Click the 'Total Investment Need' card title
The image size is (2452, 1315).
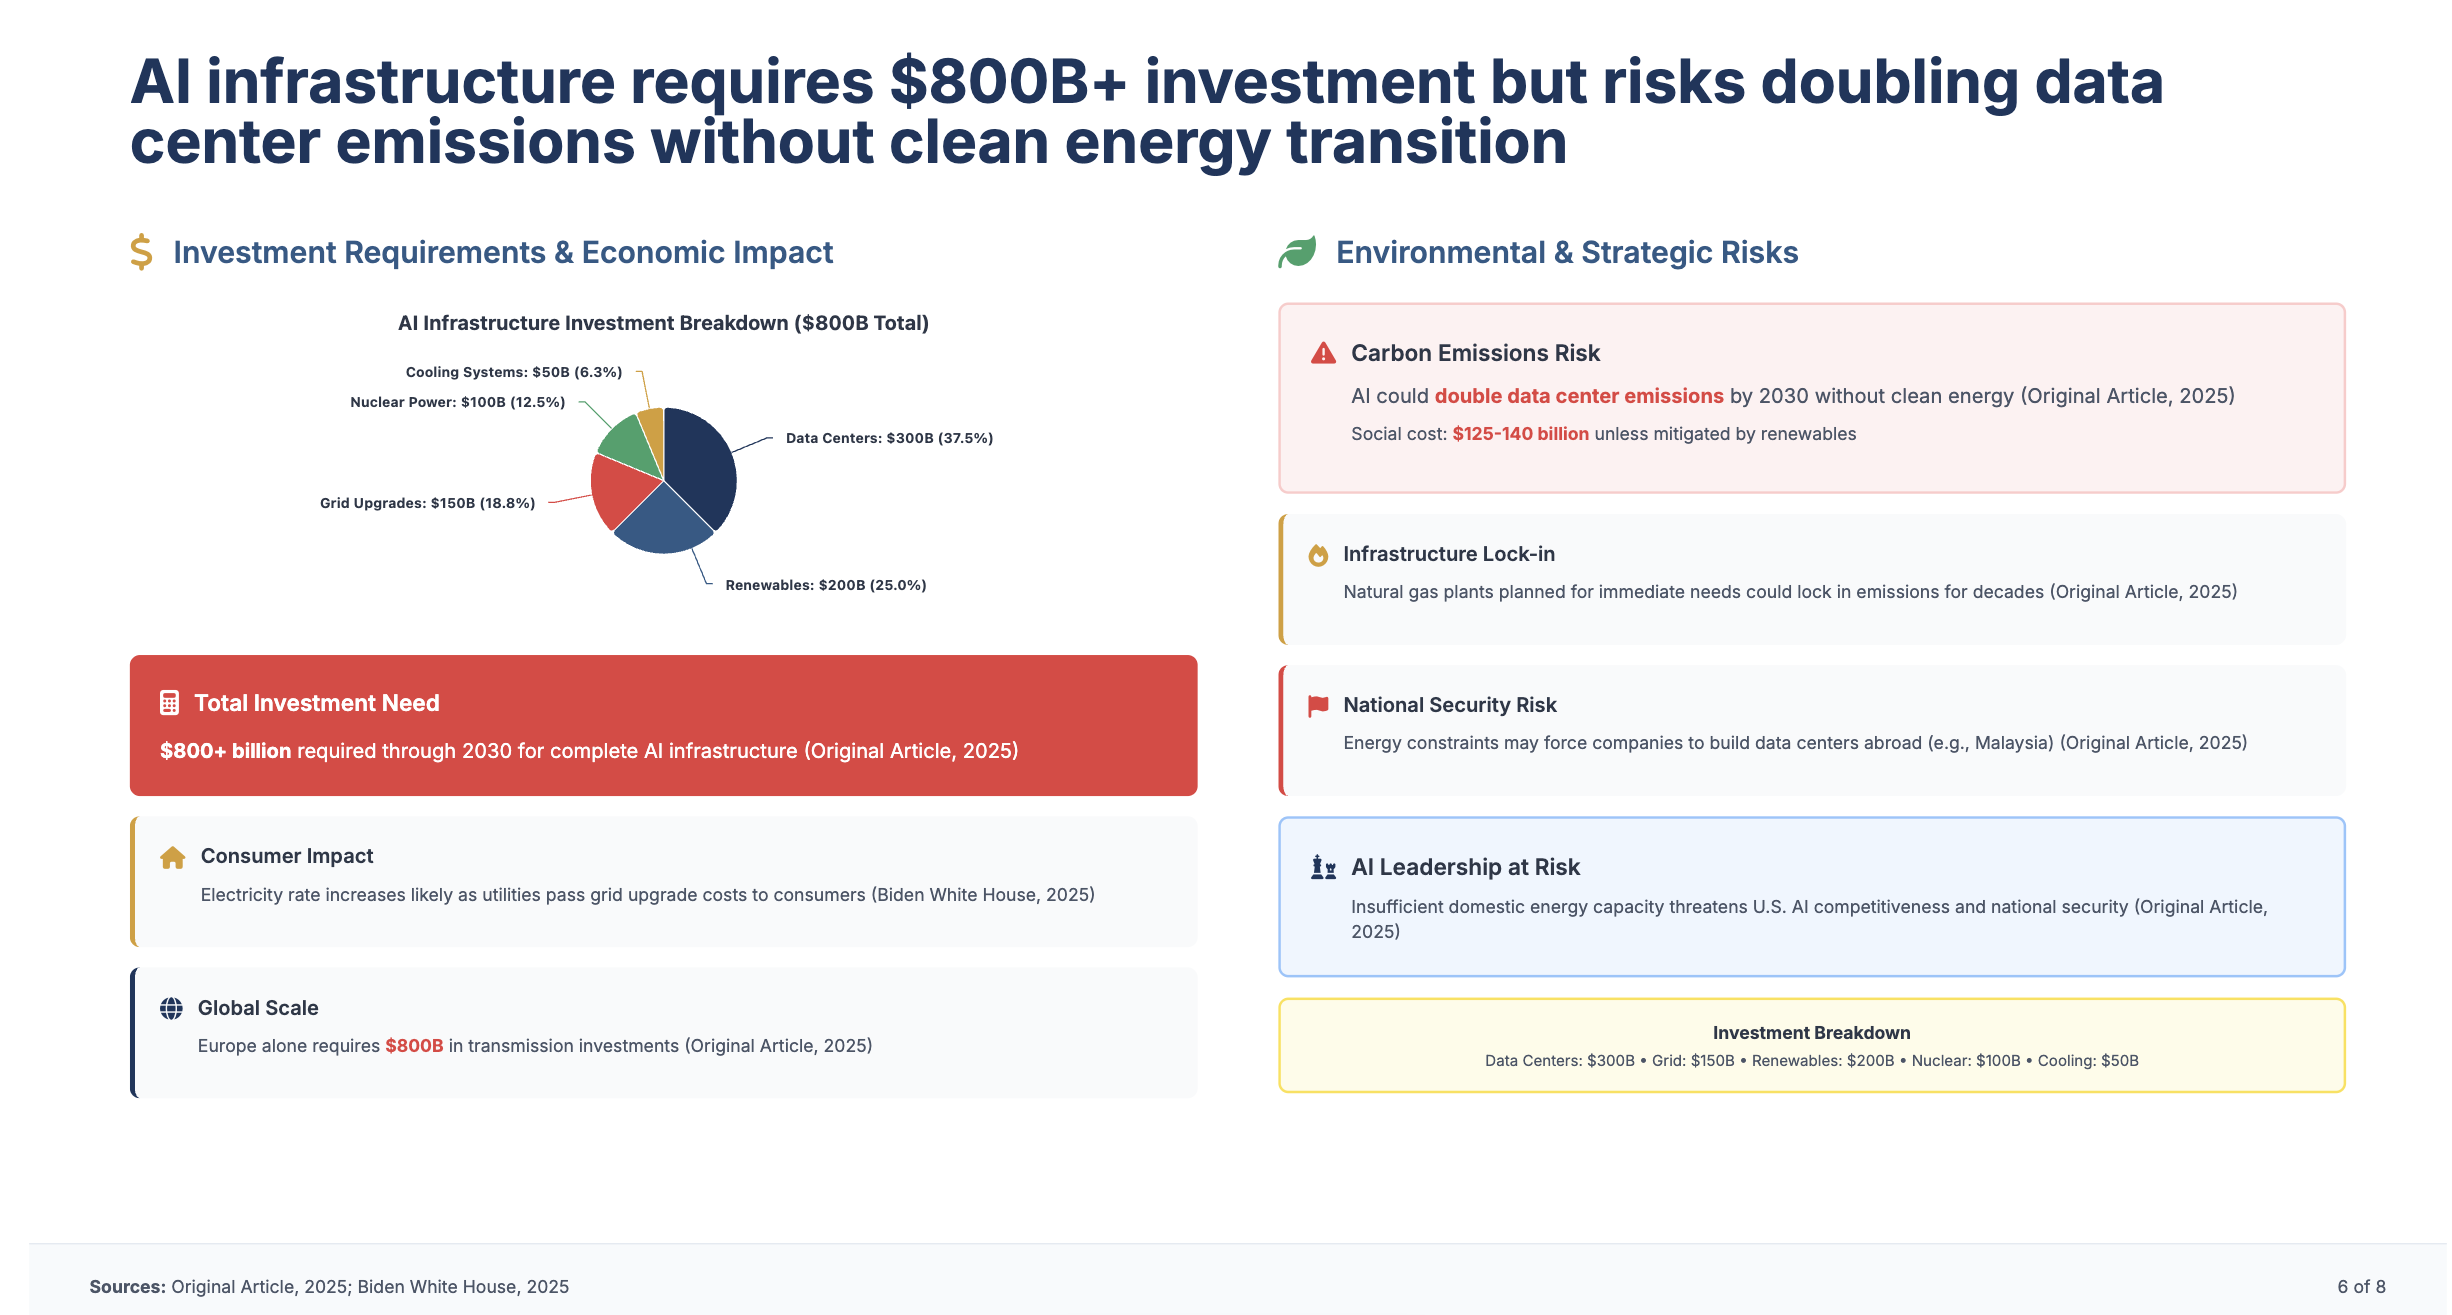[x=317, y=703]
